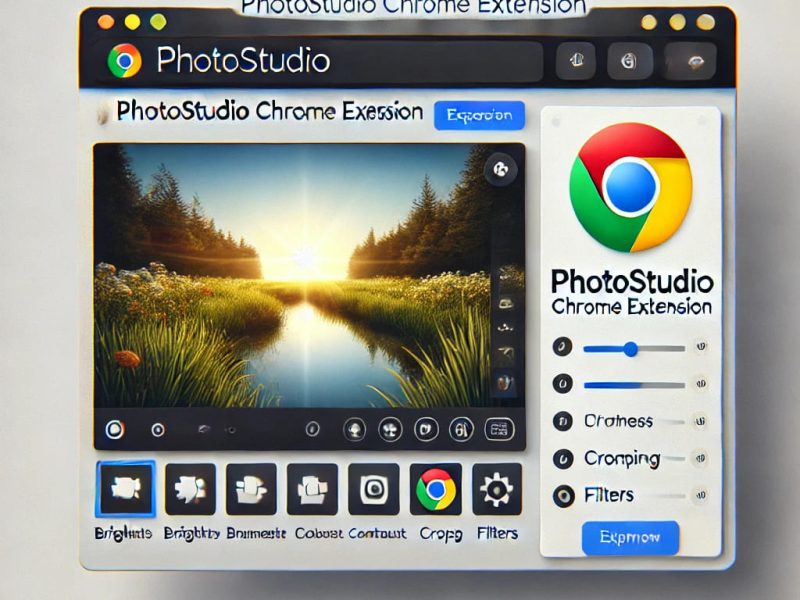The width and height of the screenshot is (800, 600).
Task: Click the first dark square header button
Action: (577, 61)
